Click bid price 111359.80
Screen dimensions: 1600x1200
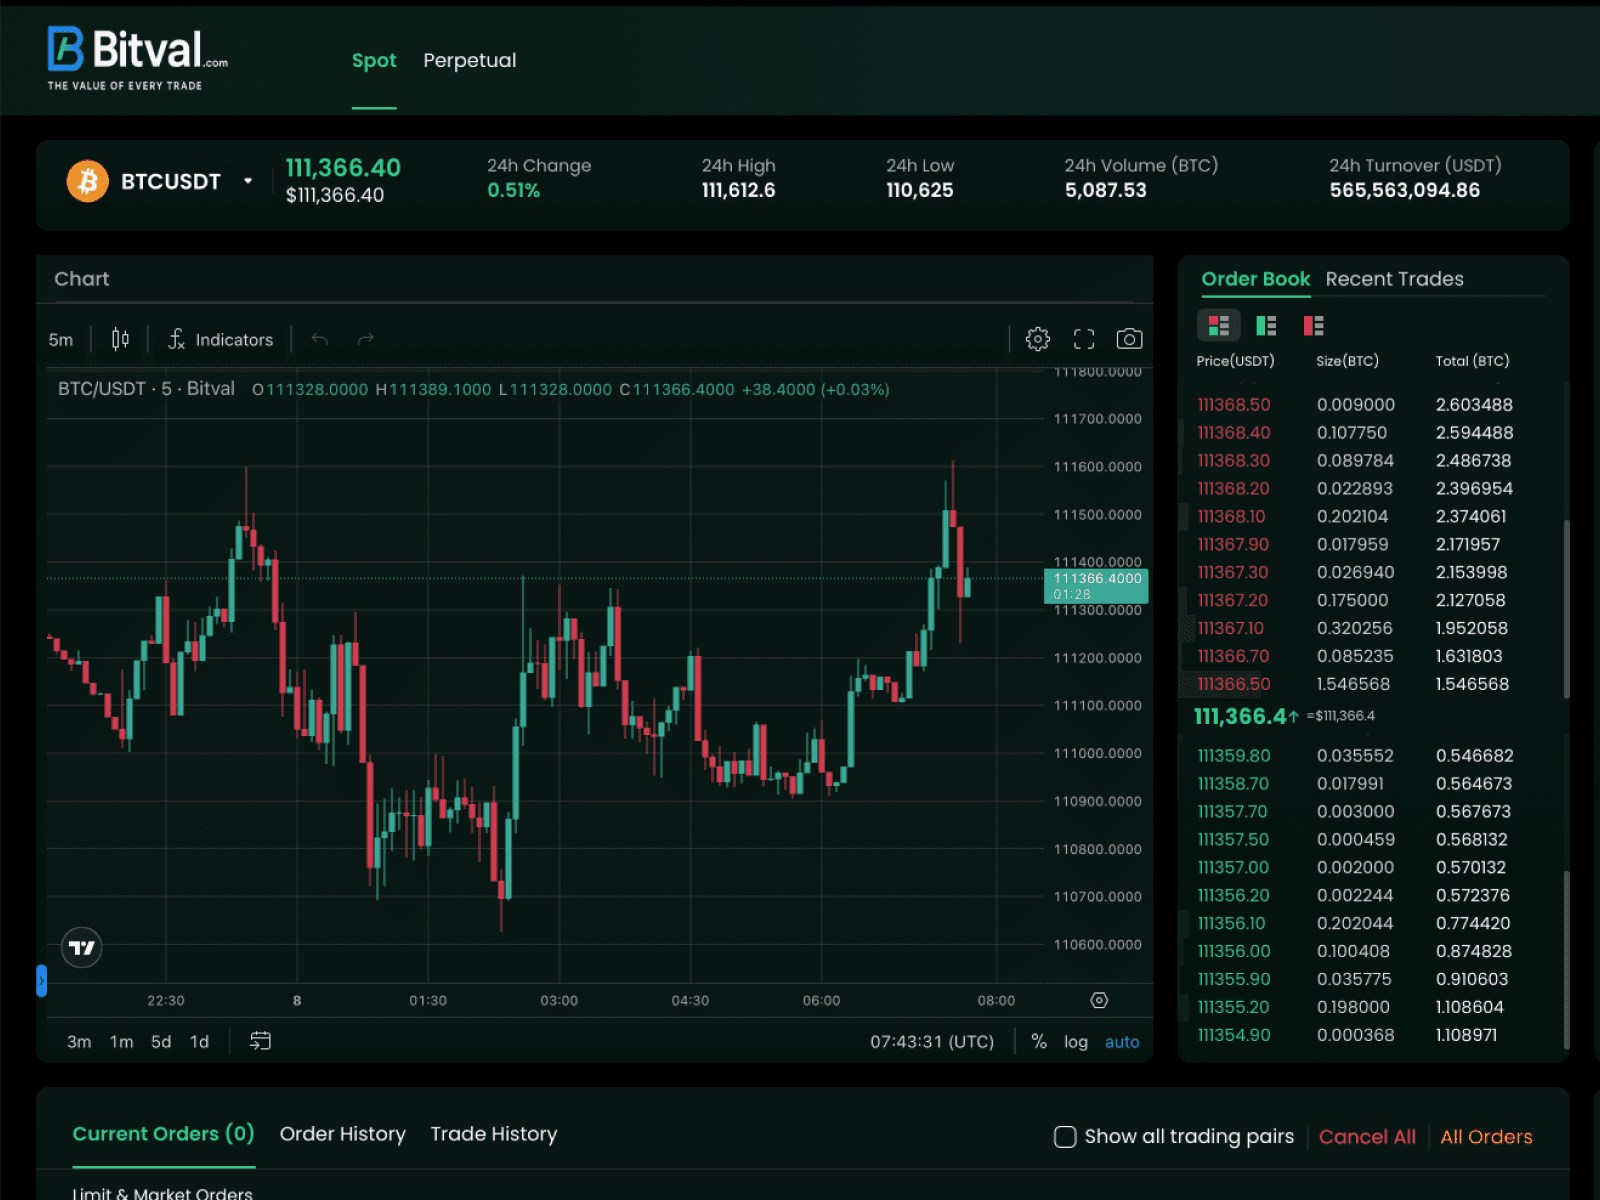(1234, 756)
